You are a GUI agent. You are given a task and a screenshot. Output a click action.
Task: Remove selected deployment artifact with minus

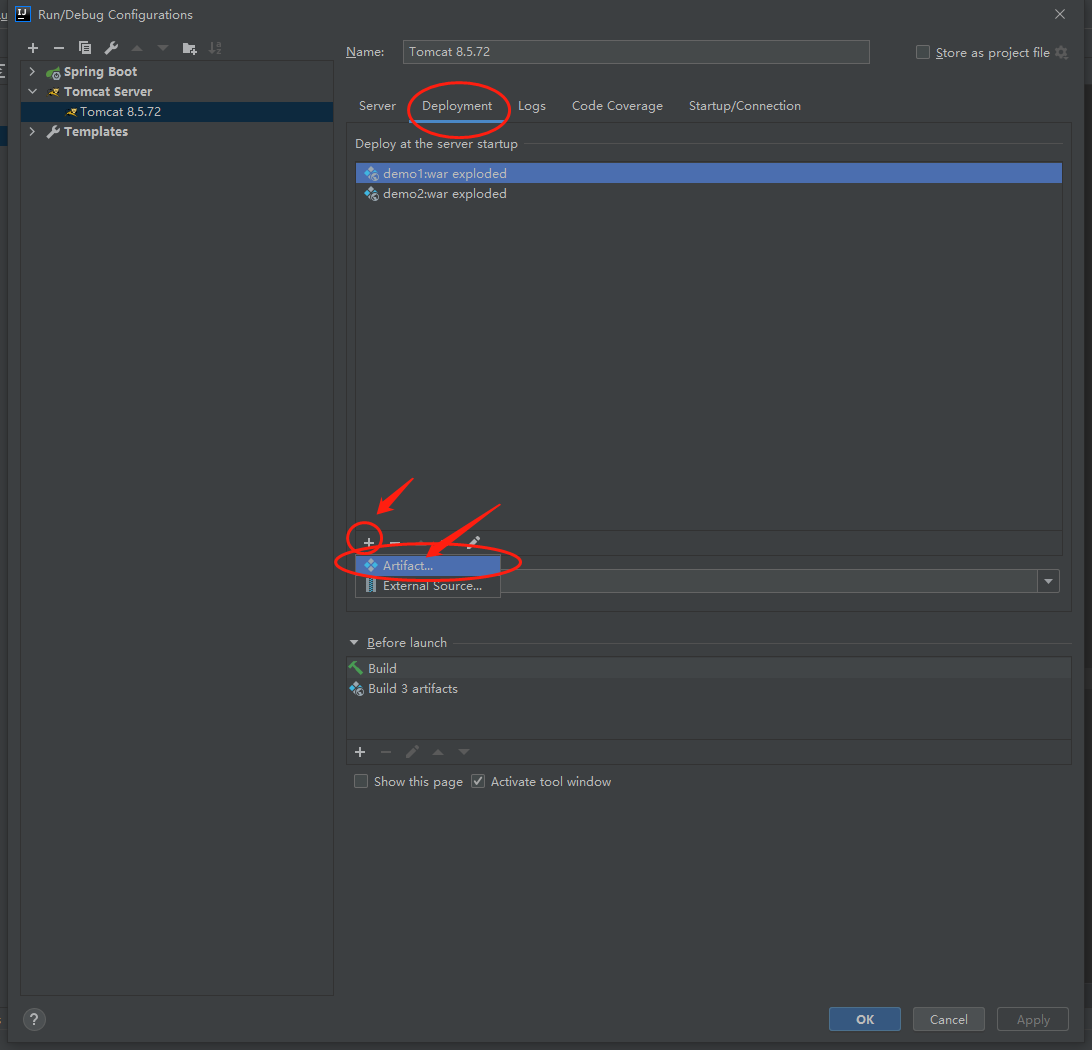coord(395,542)
